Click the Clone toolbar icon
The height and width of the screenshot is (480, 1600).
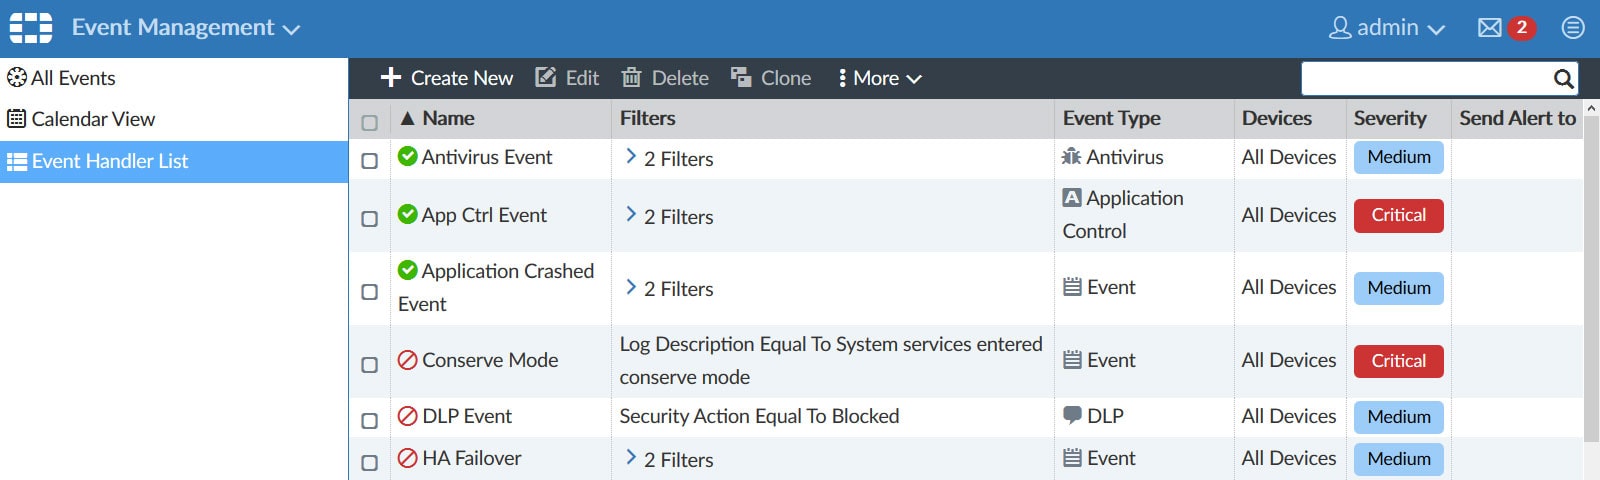[x=741, y=78]
